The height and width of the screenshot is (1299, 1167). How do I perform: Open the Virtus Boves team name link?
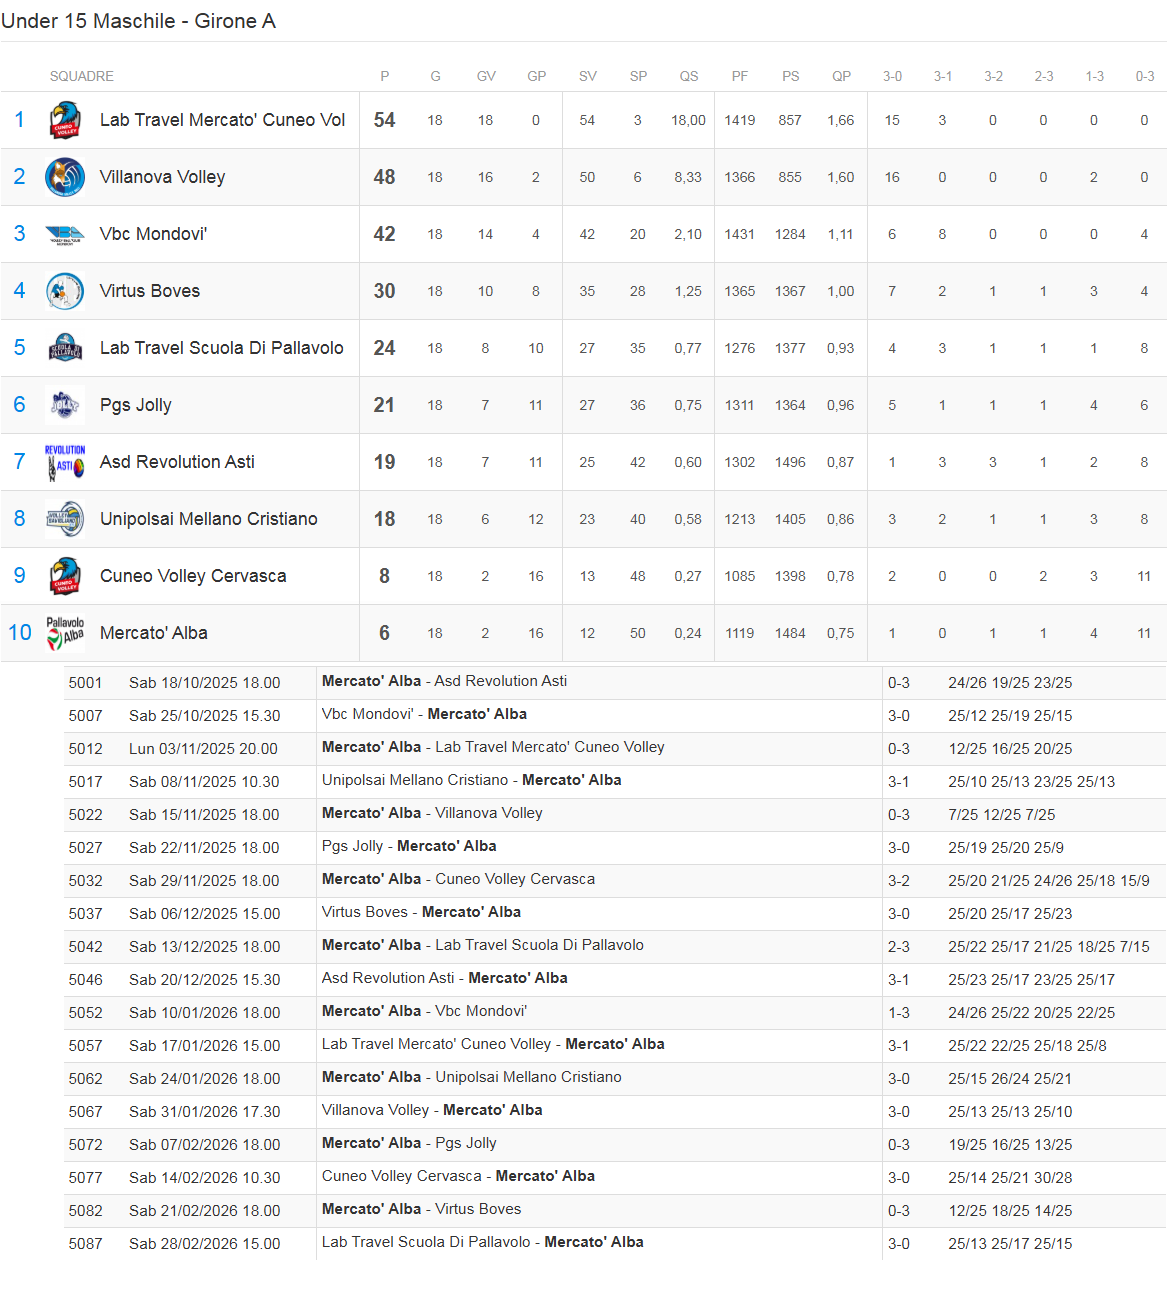tap(150, 291)
